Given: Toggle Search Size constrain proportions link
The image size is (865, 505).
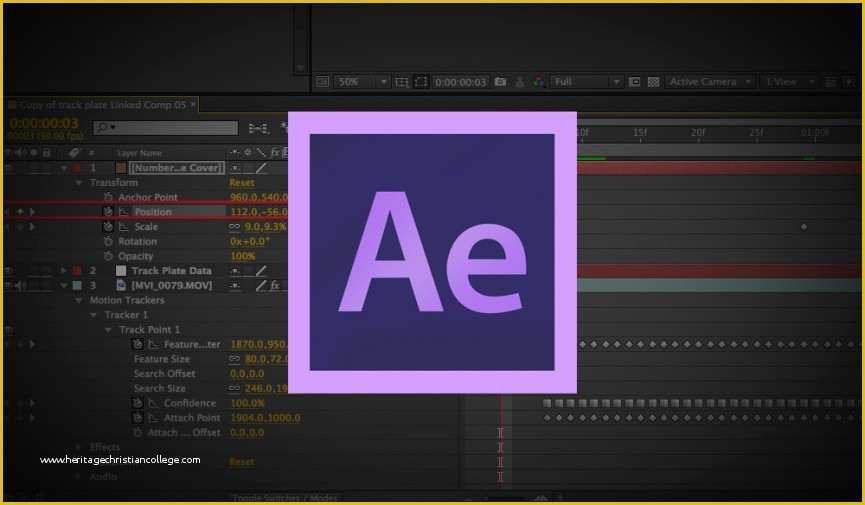Looking at the screenshot, I should [x=234, y=389].
